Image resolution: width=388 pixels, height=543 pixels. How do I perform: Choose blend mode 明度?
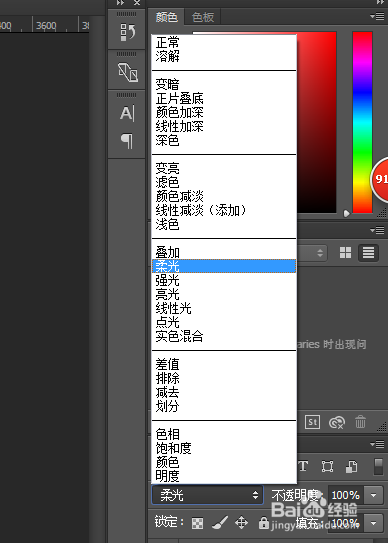click(224, 476)
